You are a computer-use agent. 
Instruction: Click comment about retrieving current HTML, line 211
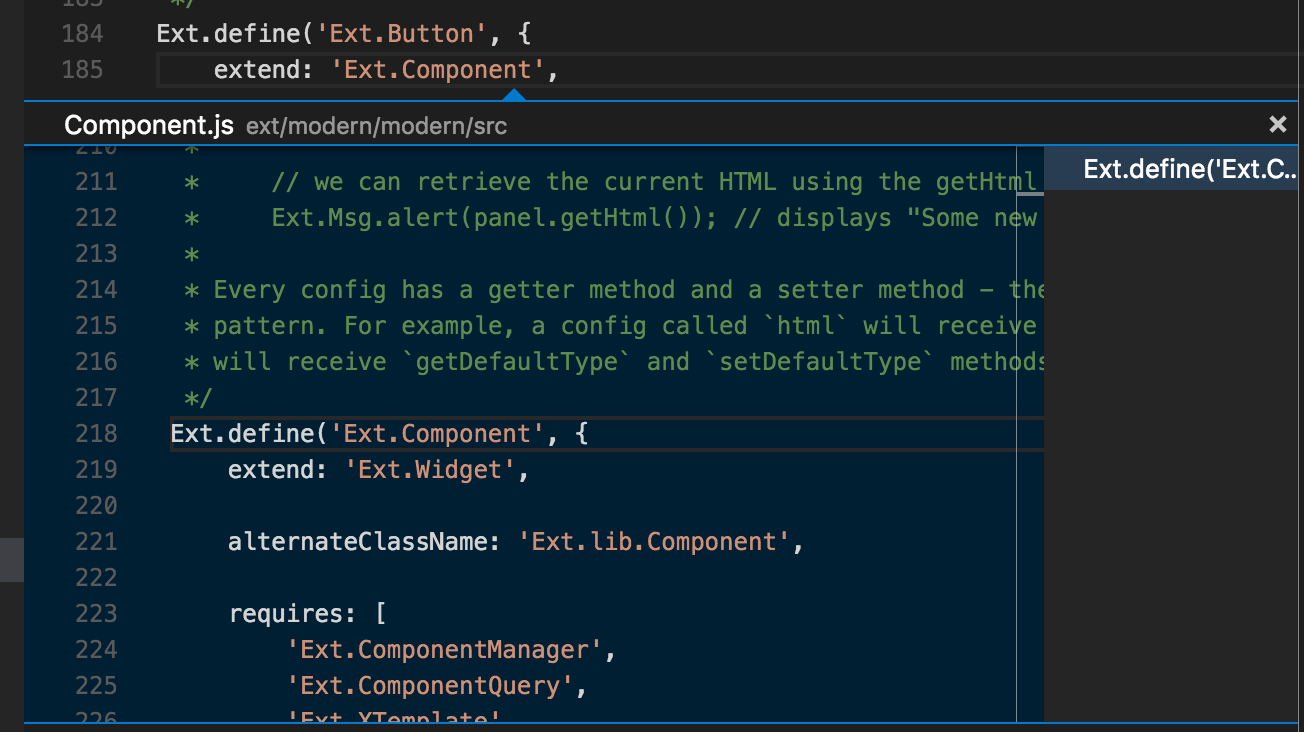[654, 182]
